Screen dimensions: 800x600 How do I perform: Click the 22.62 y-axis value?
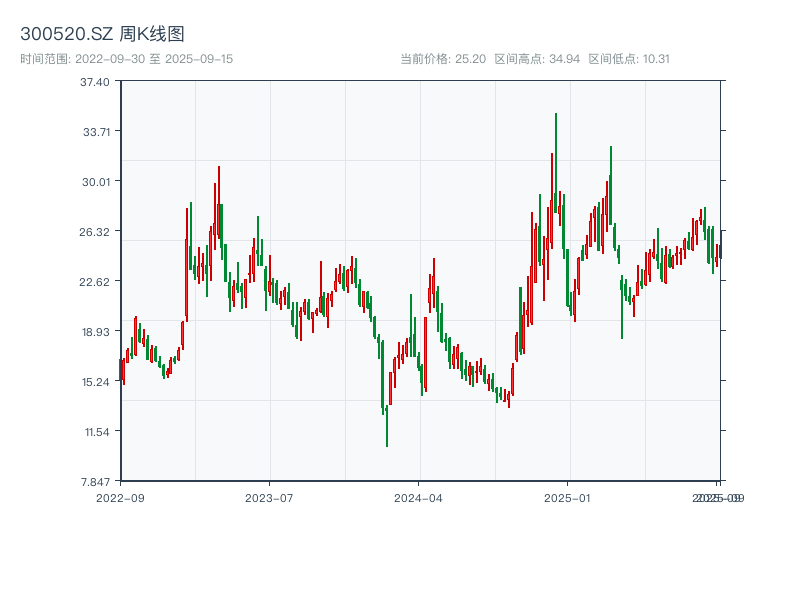click(x=94, y=282)
